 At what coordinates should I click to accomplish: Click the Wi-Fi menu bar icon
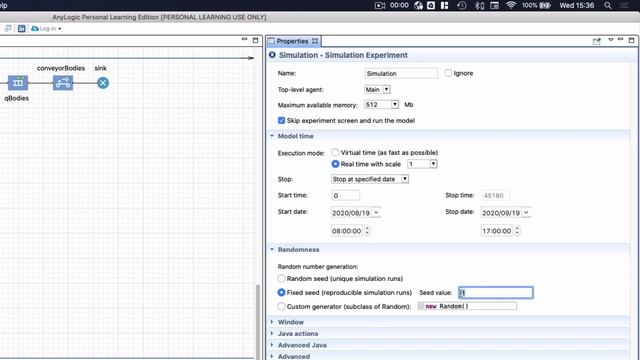coord(511,5)
